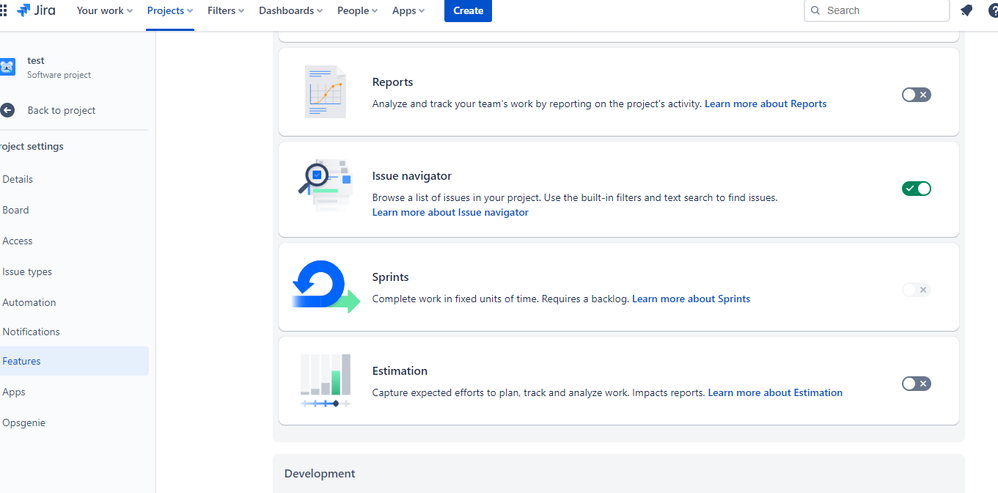Click the Issue navigator heading
Screen dimensions: 998x493
point(412,176)
